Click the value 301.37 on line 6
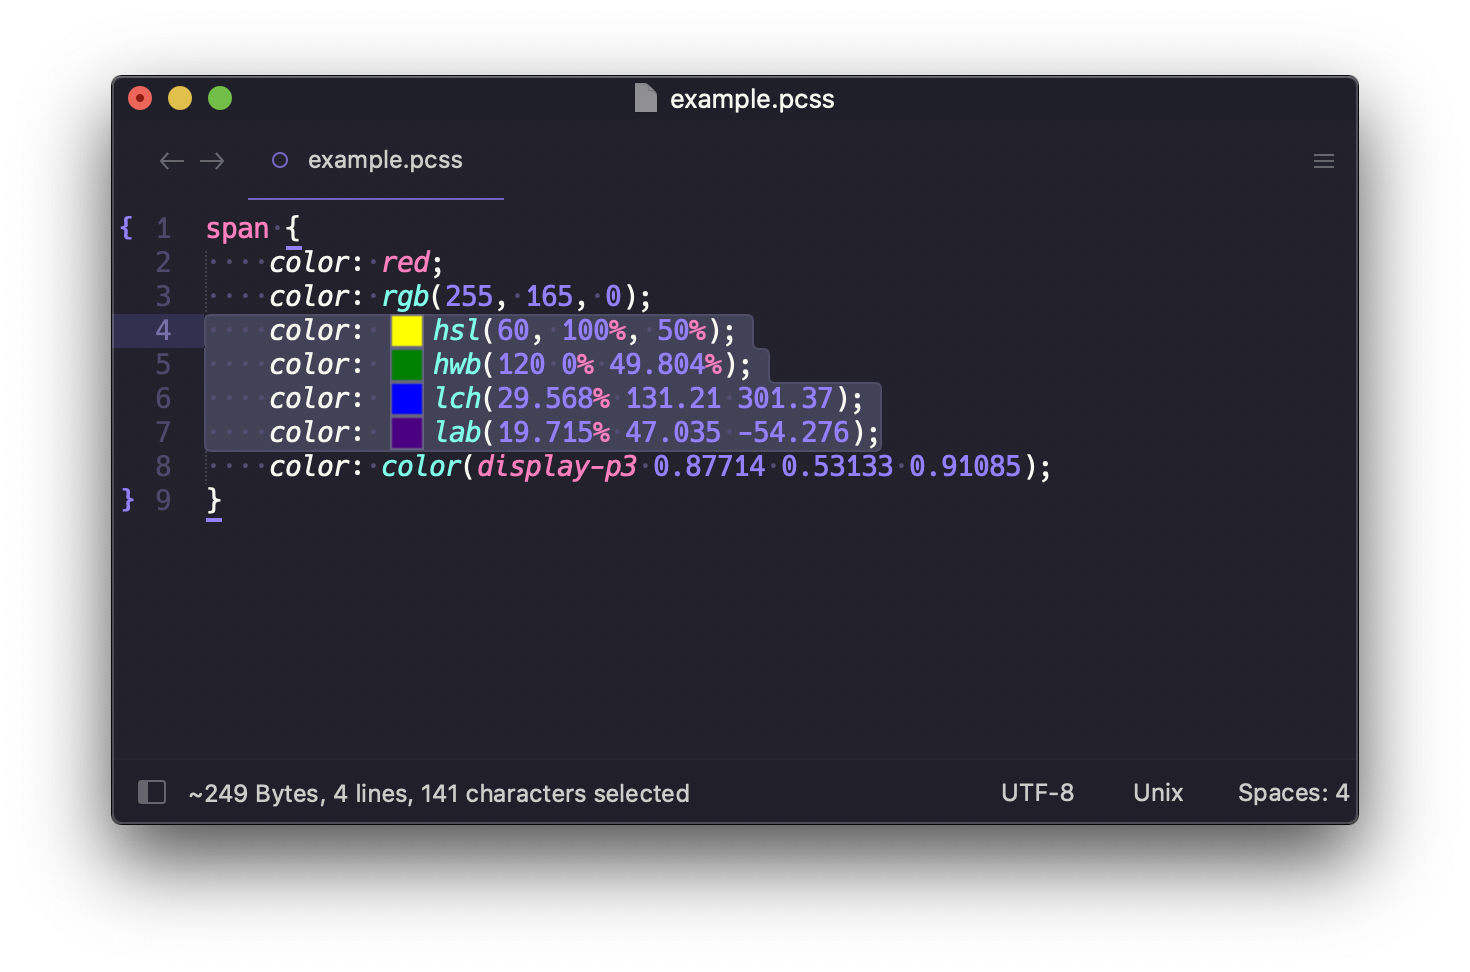Image resolution: width=1470 pixels, height=972 pixels. click(785, 398)
